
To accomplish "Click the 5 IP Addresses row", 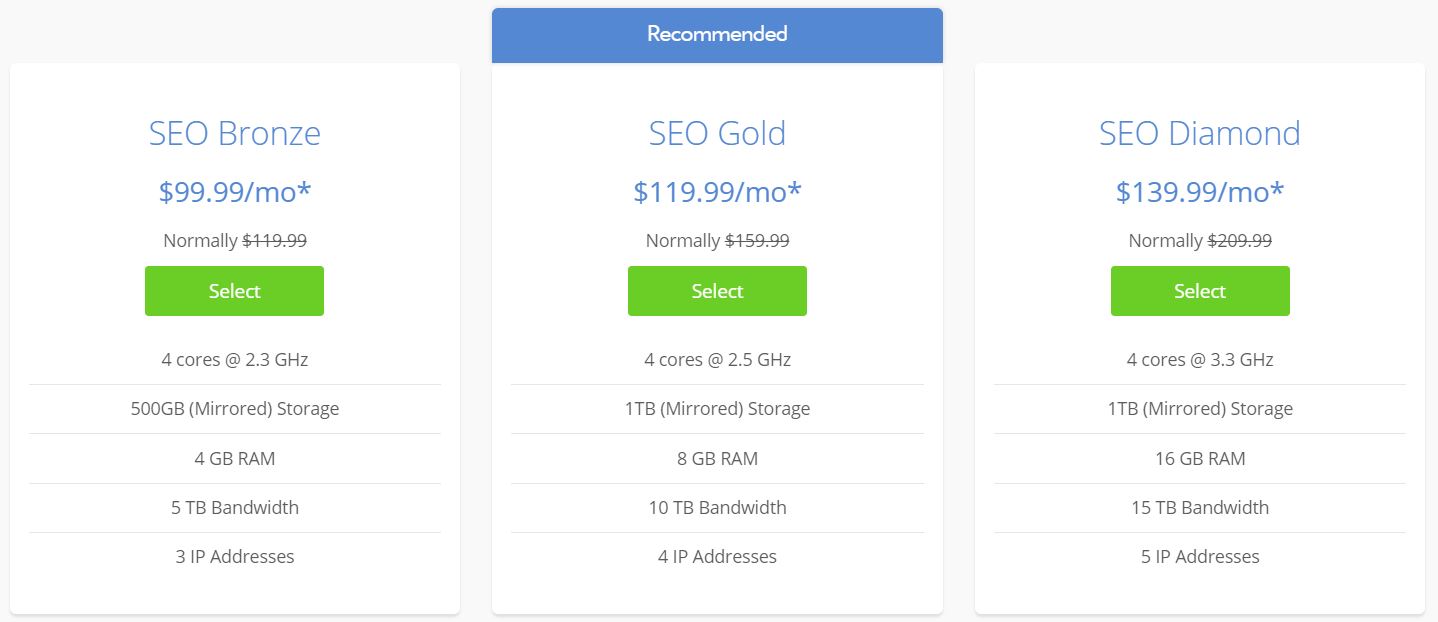I will point(1200,557).
